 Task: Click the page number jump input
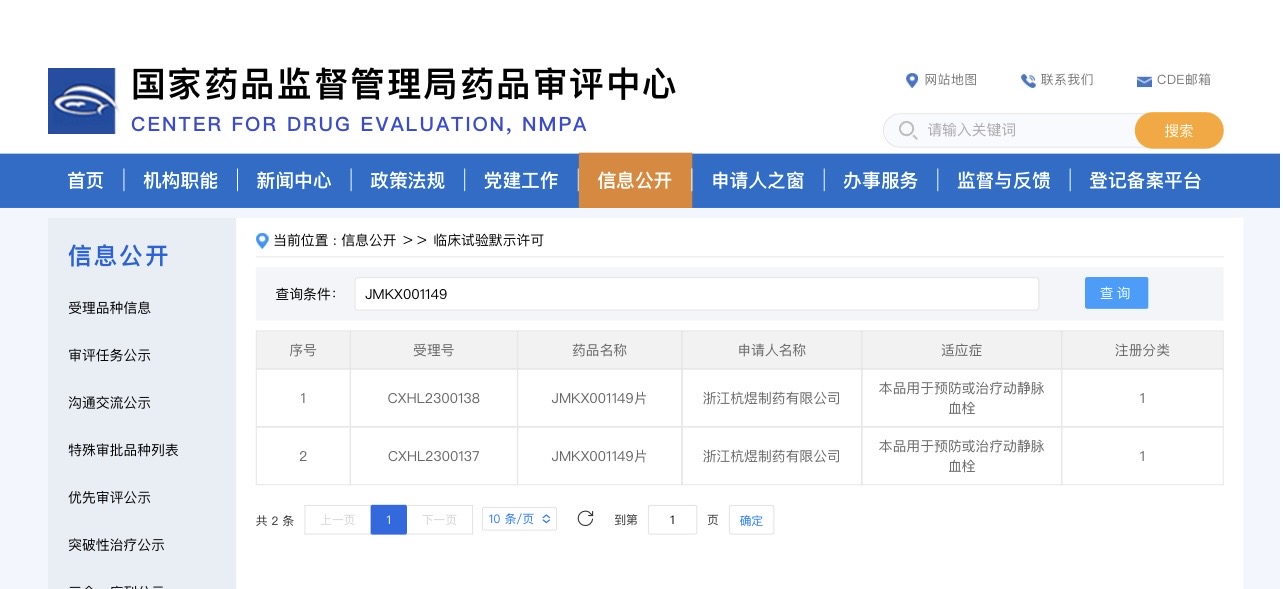click(x=672, y=520)
